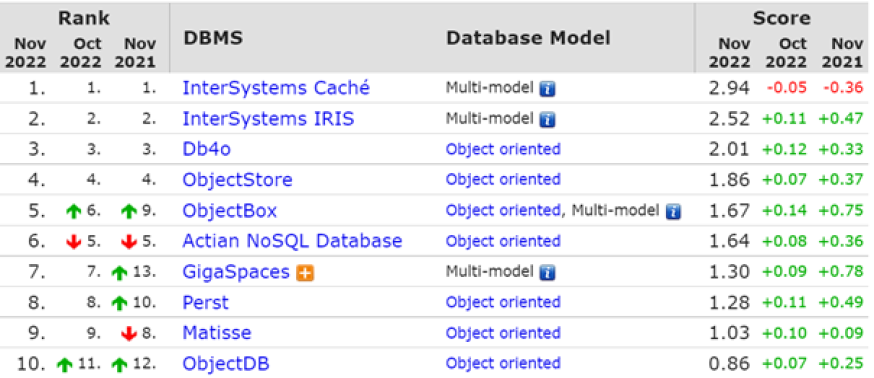Click score 2.52 for InterSystems IRIS
The image size is (874, 378).
point(729,119)
